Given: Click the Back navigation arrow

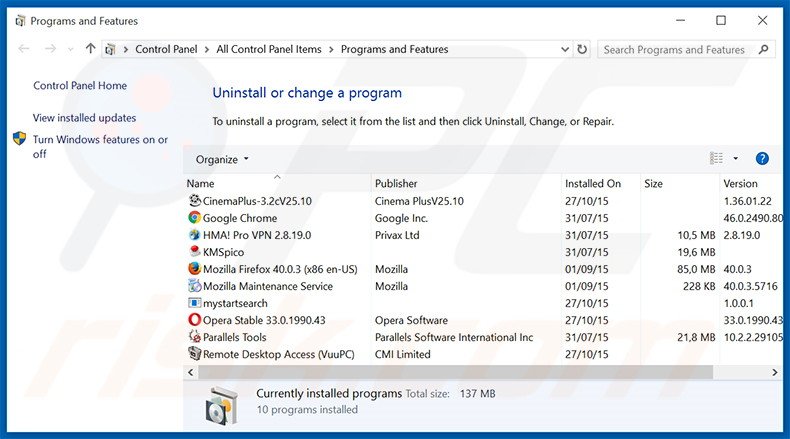Looking at the screenshot, I should pos(24,49).
